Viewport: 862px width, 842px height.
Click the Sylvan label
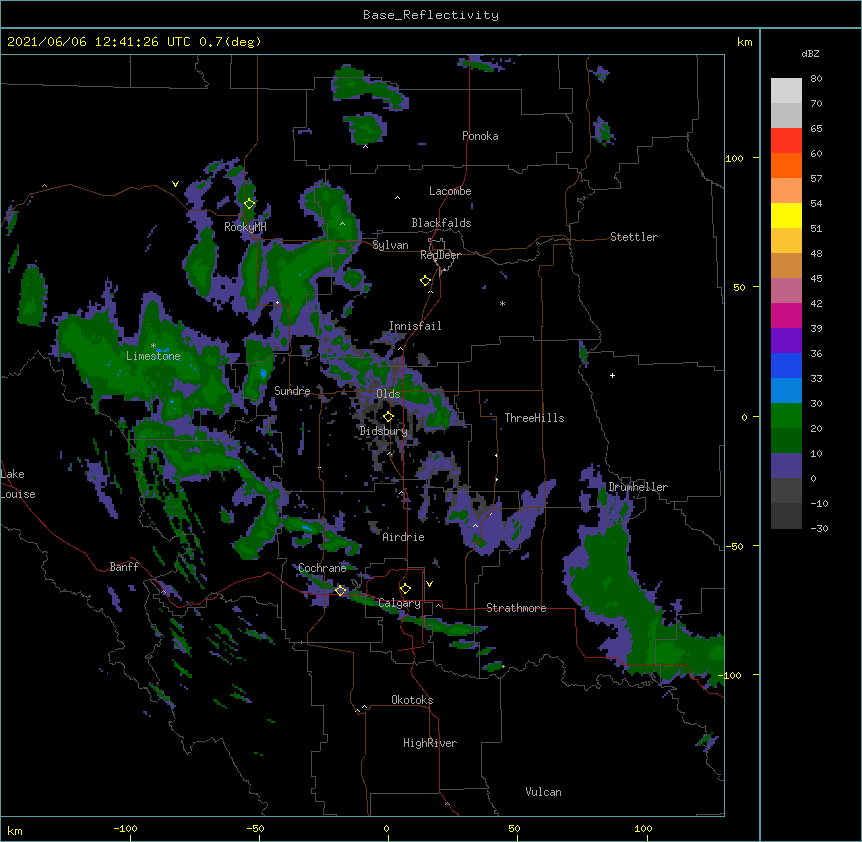coord(390,245)
